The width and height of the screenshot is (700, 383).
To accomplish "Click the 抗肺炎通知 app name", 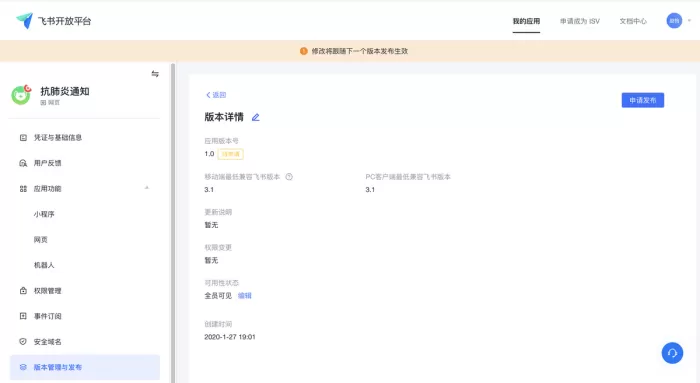I will click(x=65, y=91).
